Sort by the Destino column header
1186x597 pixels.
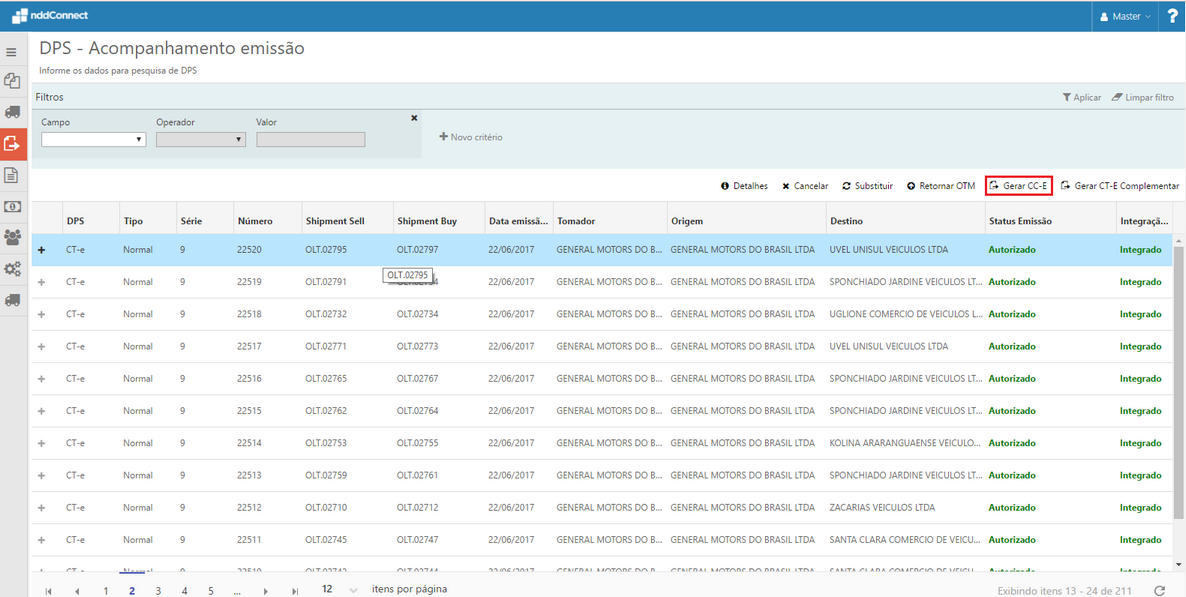point(846,221)
